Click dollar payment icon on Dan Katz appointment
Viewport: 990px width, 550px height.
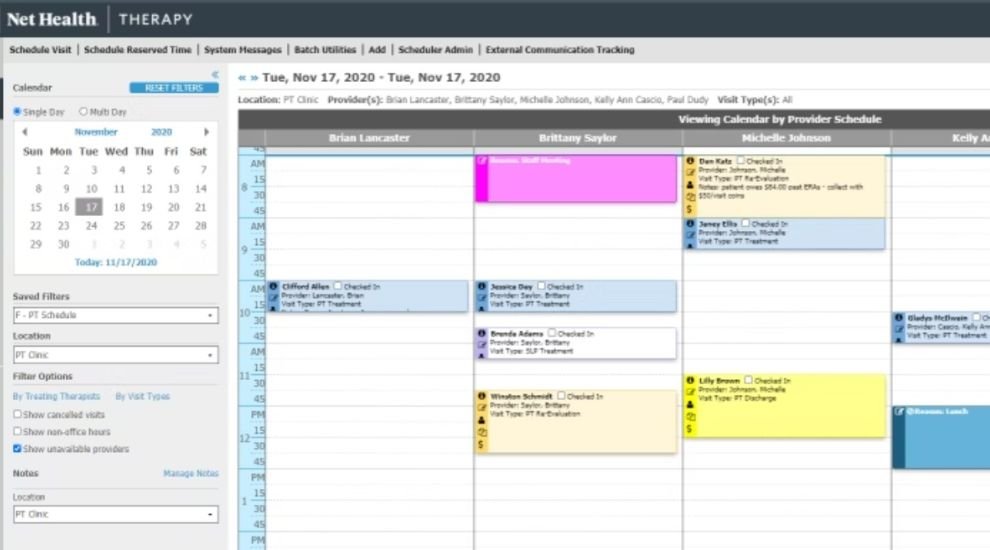coord(689,209)
